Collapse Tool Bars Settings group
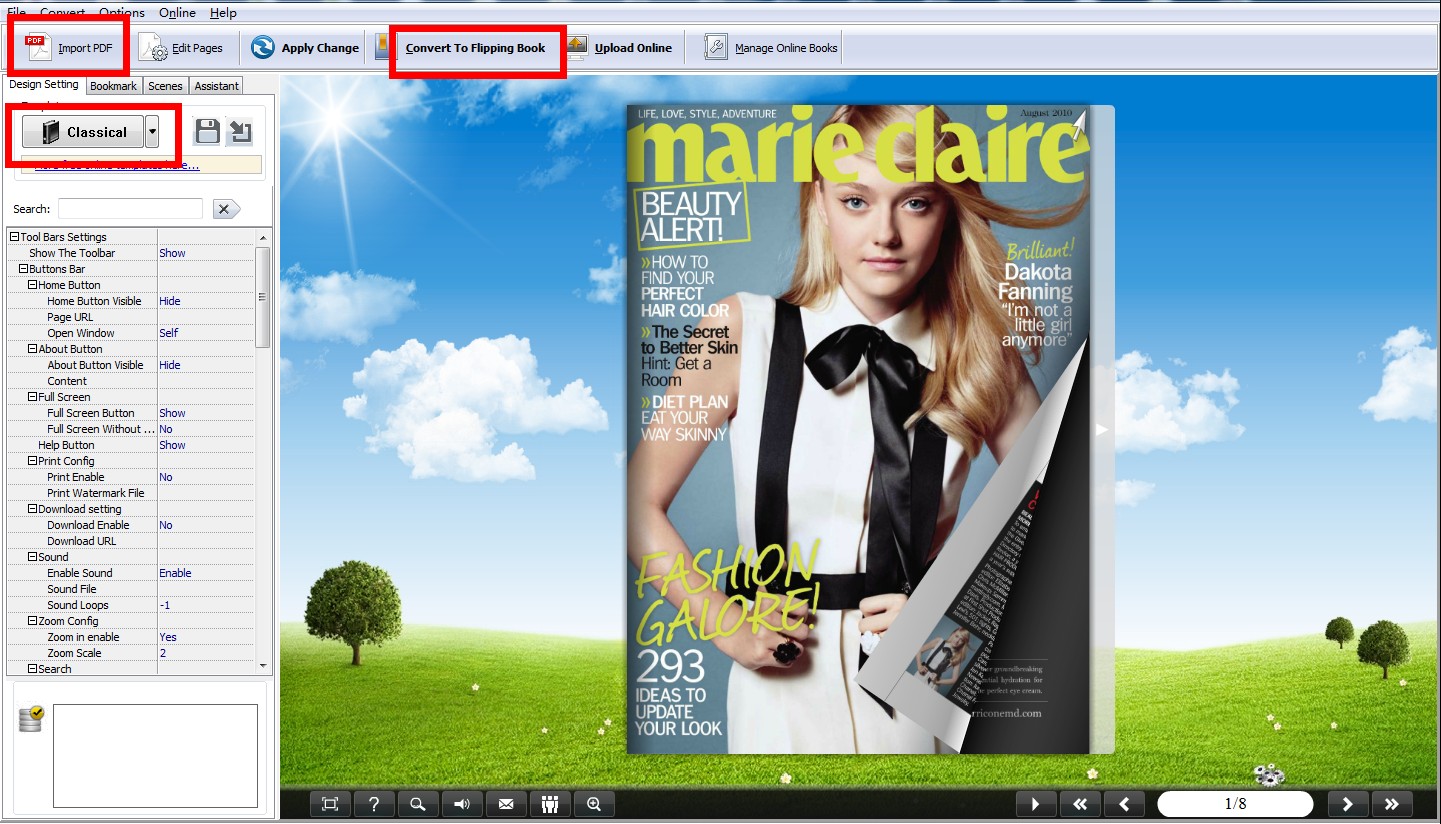The image size is (1441, 824). click(x=14, y=237)
